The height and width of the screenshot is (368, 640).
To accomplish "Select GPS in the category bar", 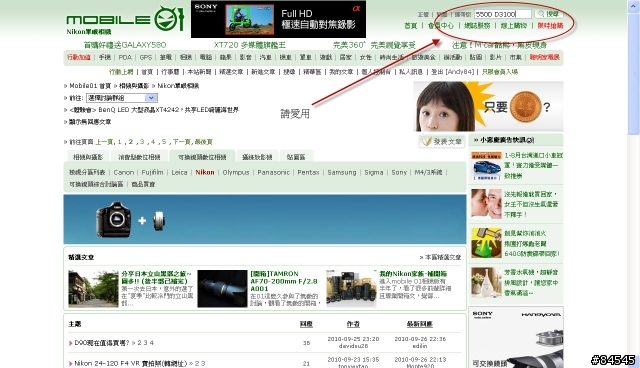I will [145, 58].
